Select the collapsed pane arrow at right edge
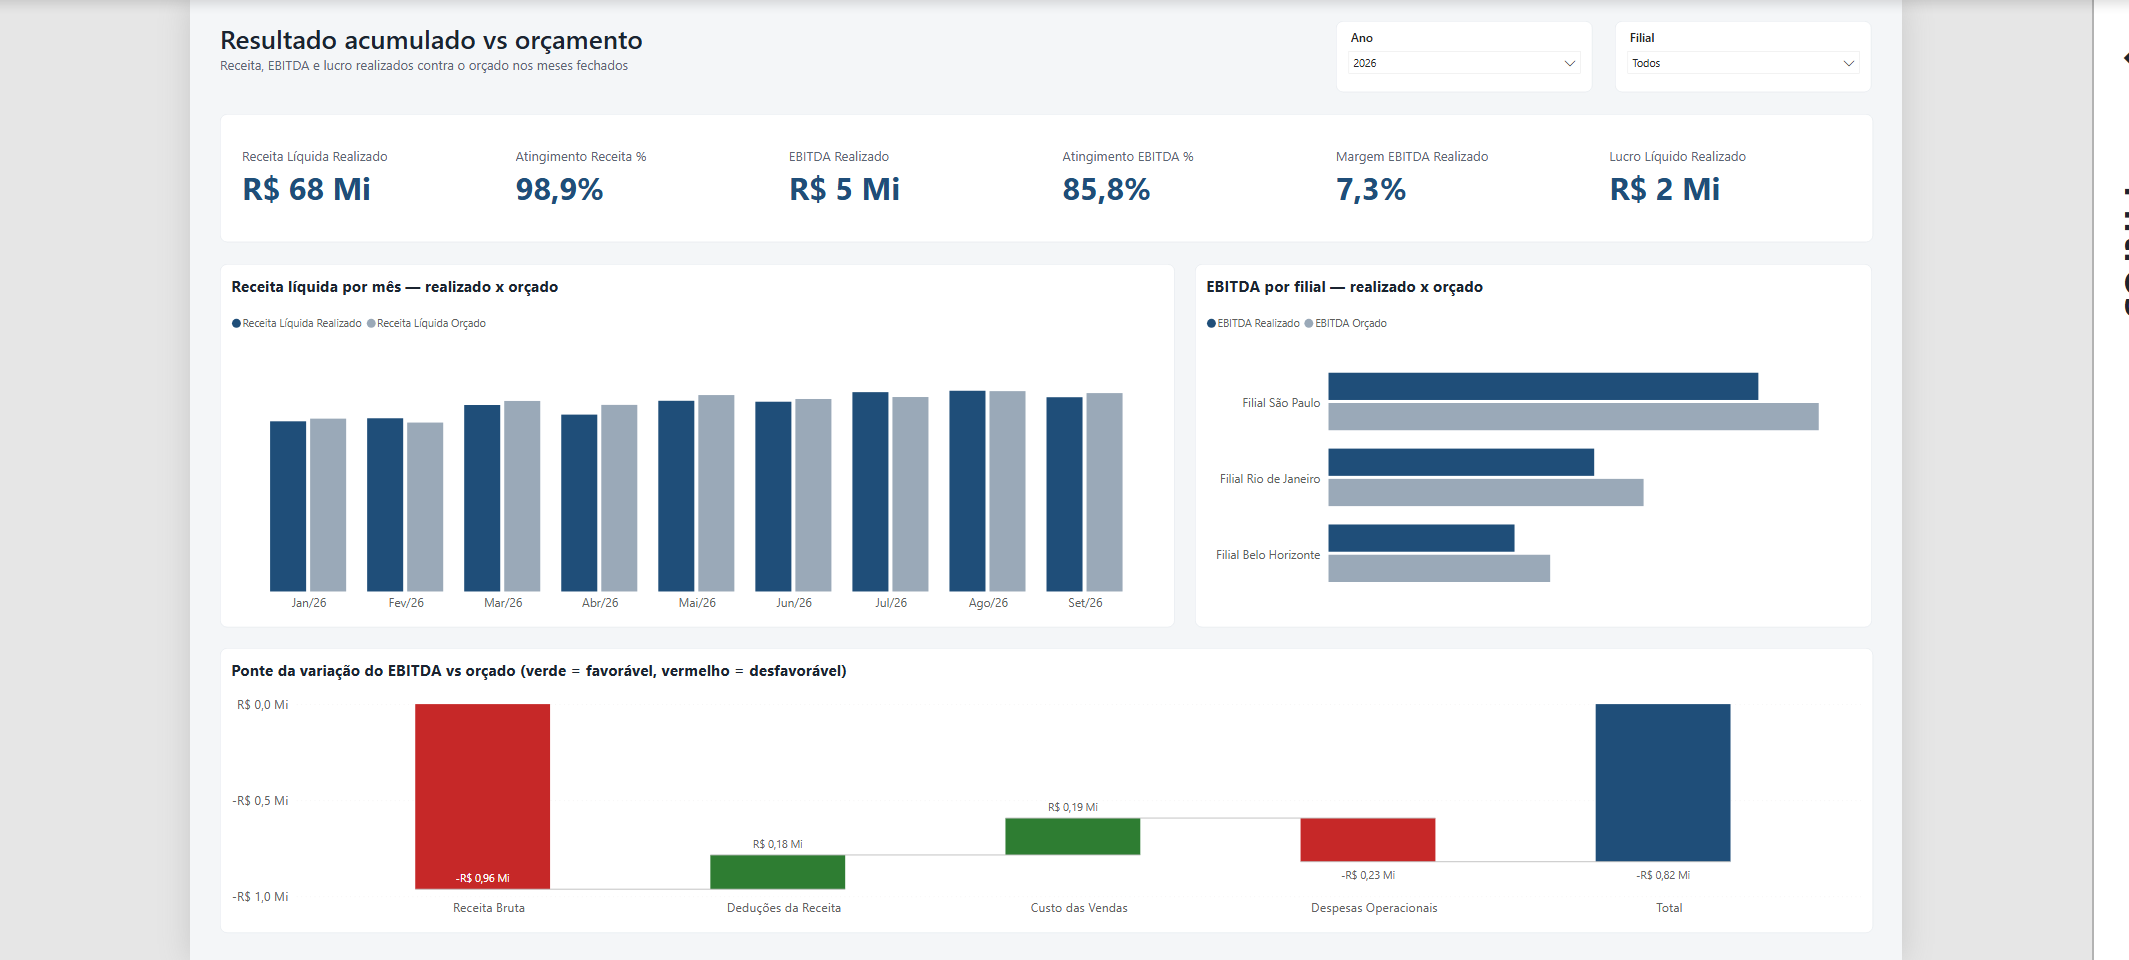 2125,58
